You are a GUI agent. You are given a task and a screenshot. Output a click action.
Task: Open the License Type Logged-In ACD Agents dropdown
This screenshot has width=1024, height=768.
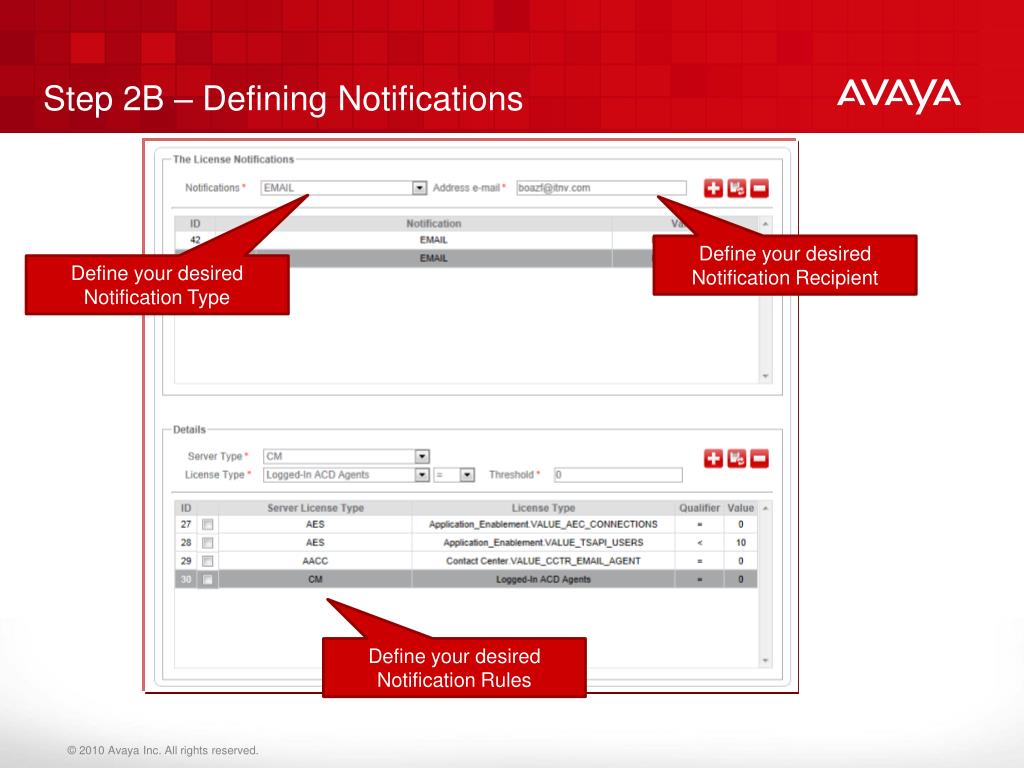[422, 475]
